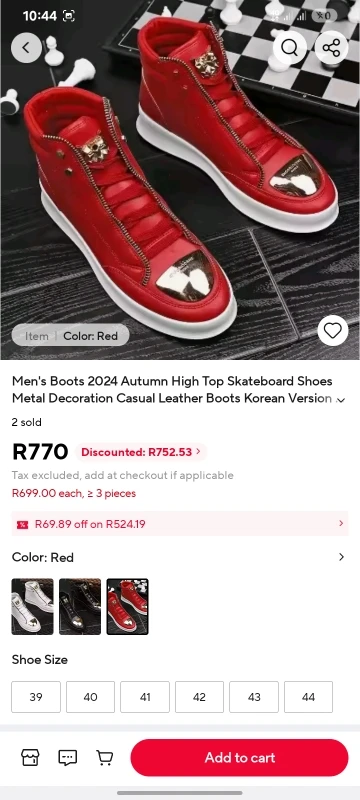Select shoe size 39
Image resolution: width=360 pixels, height=800 pixels.
pos(36,696)
